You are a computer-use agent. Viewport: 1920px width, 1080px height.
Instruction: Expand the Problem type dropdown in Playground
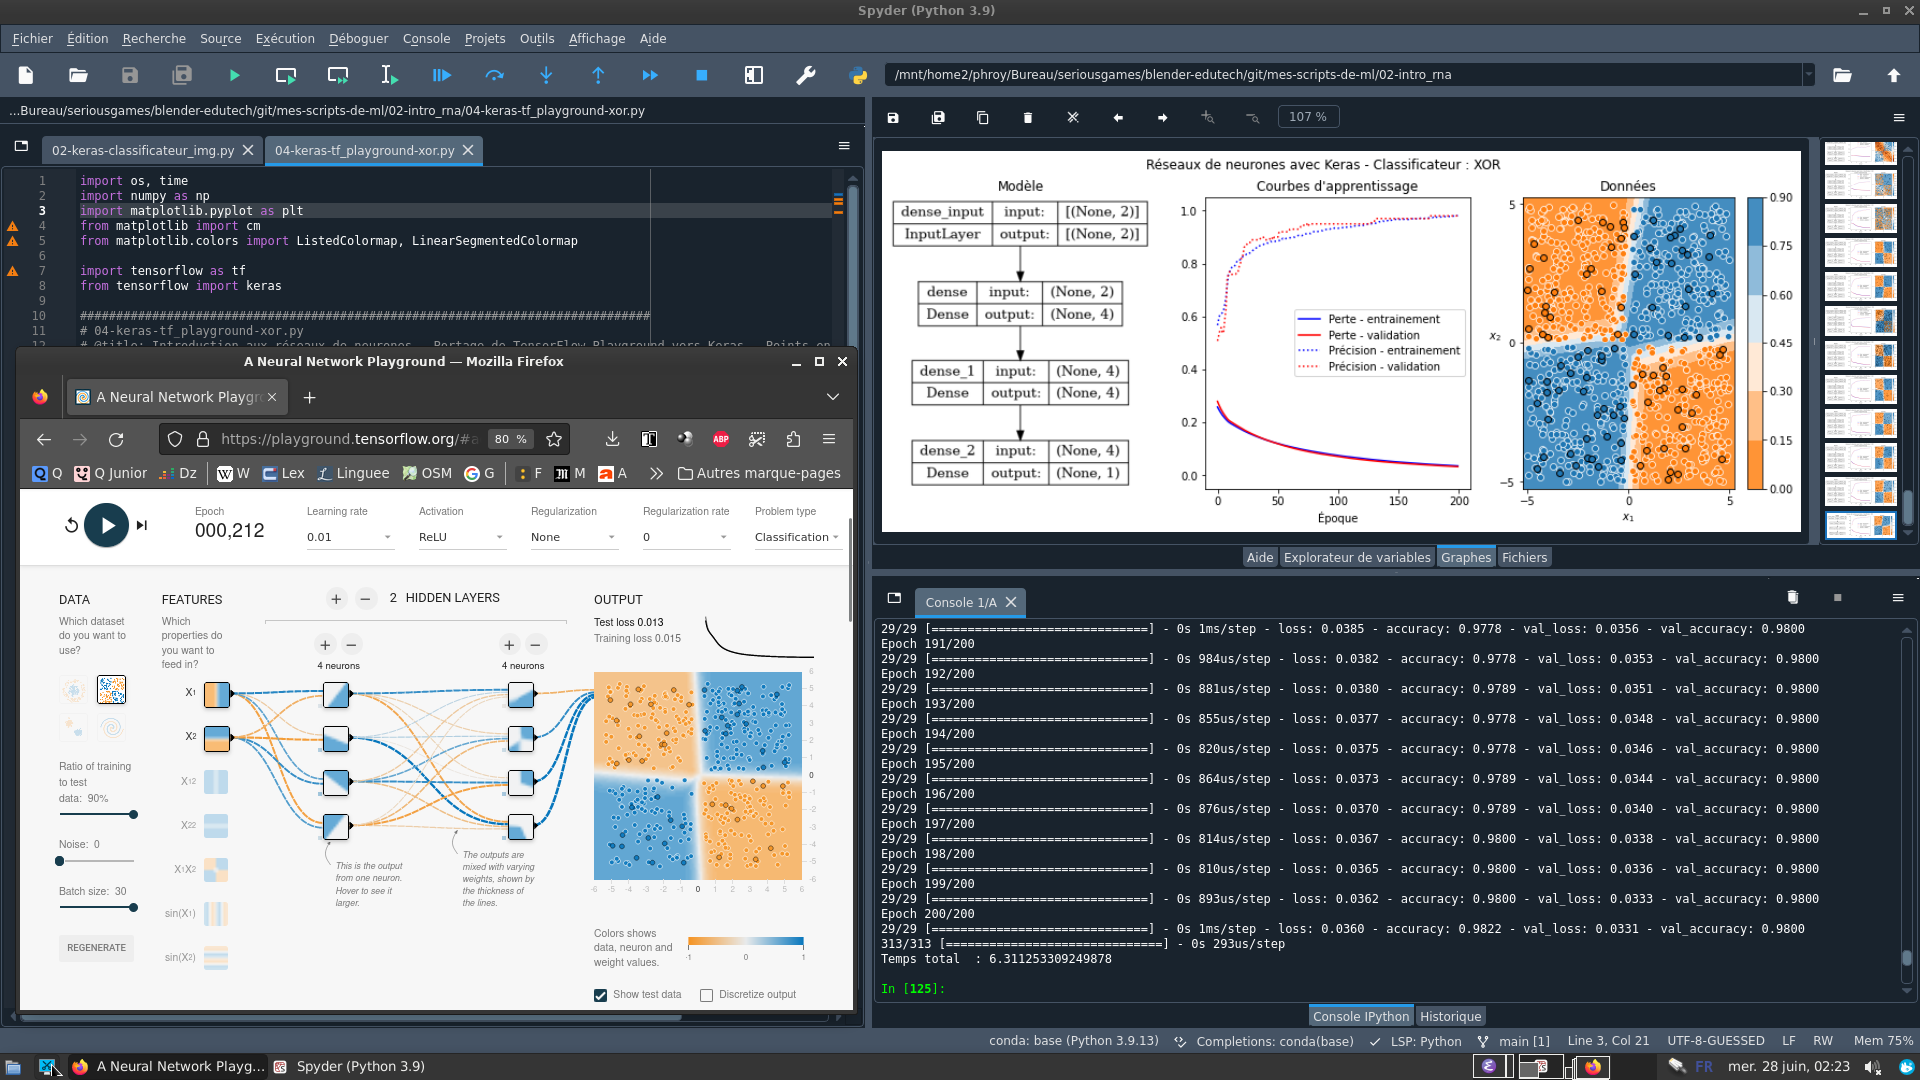click(794, 537)
